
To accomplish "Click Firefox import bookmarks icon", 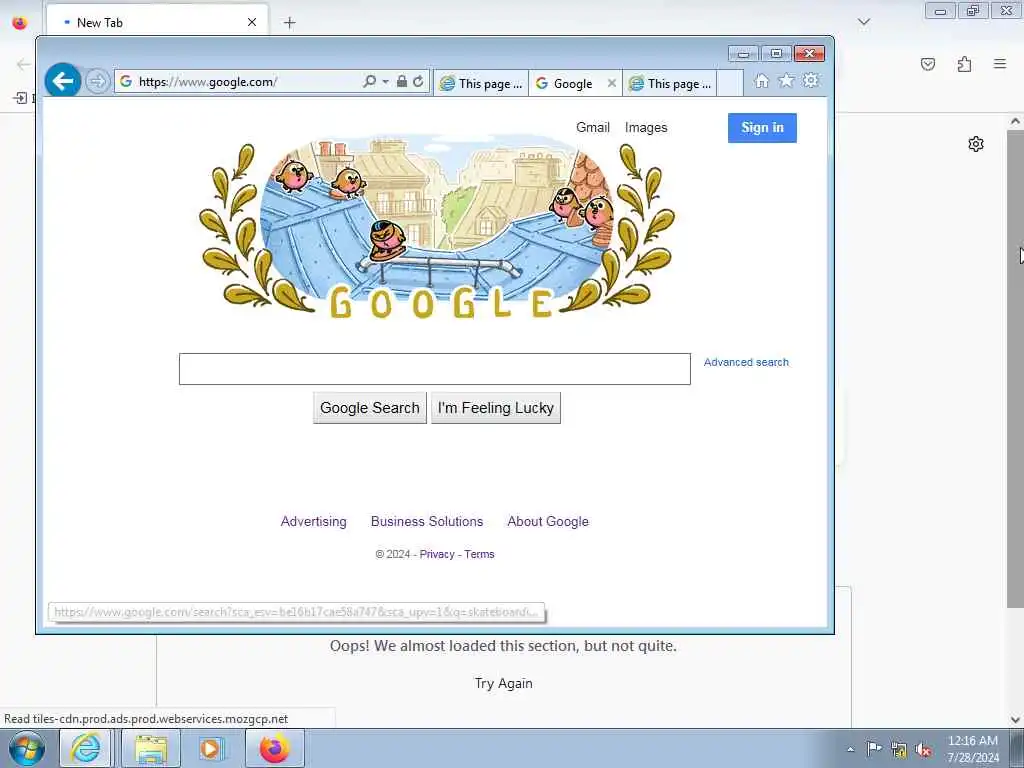I will [x=20, y=98].
